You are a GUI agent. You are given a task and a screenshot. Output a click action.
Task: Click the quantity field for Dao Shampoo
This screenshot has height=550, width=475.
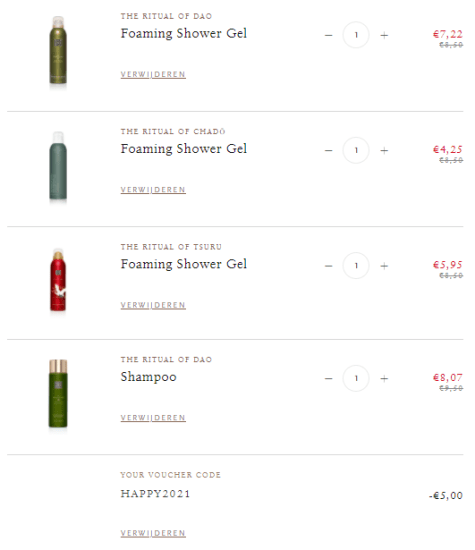(356, 378)
